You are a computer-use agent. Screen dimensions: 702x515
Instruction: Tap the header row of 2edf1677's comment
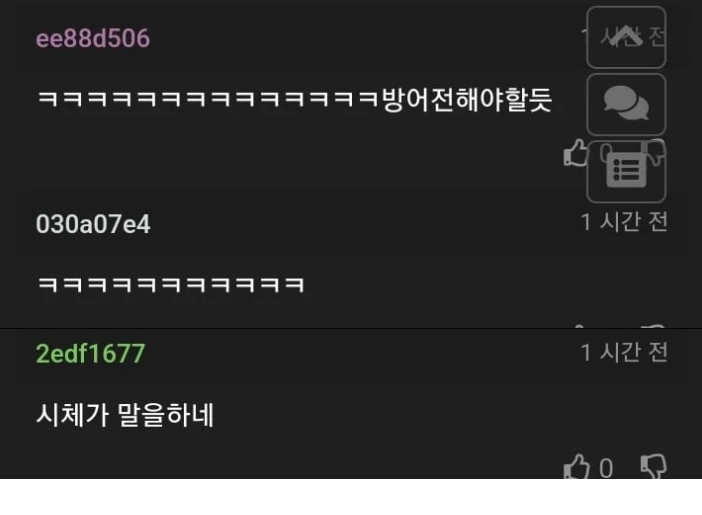click(352, 354)
